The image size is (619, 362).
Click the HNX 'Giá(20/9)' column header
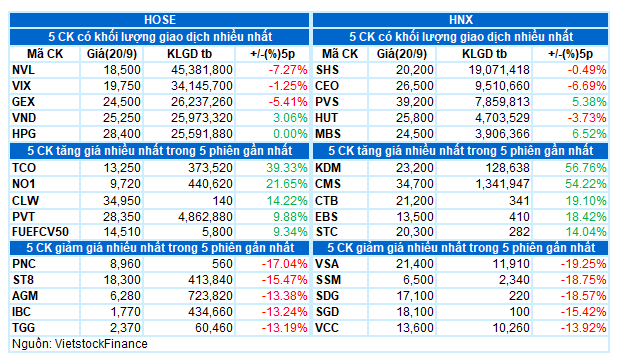(x=401, y=54)
